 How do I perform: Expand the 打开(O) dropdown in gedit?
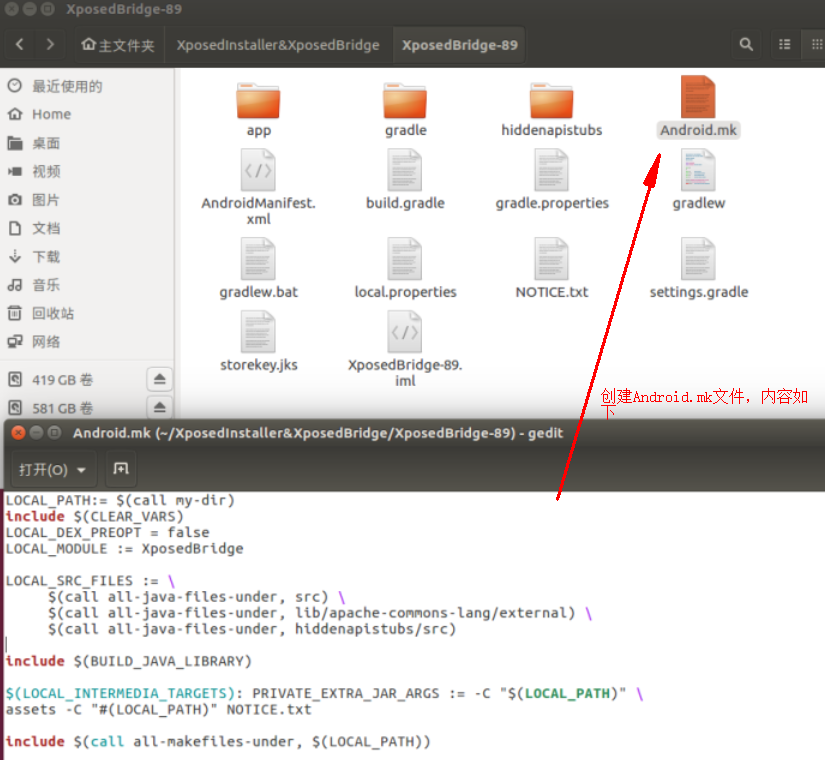tap(53, 469)
